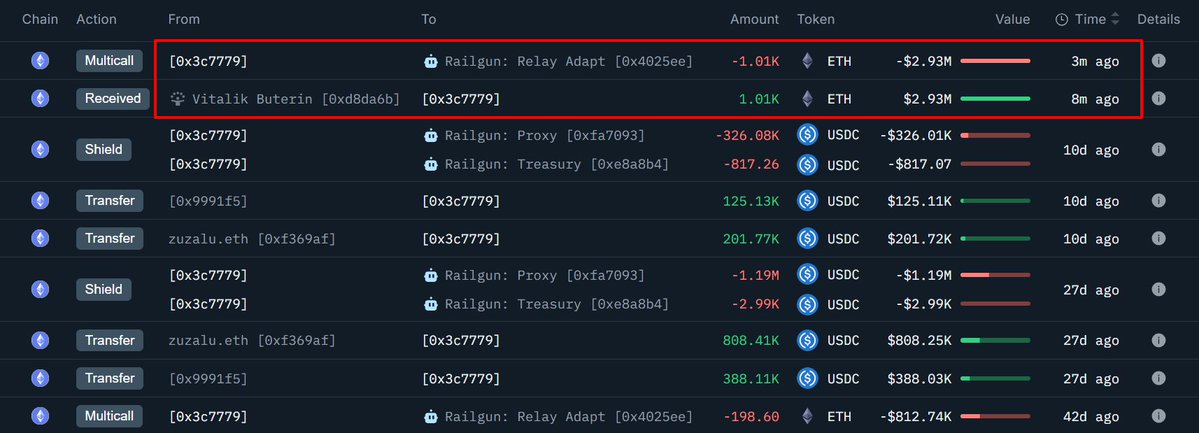This screenshot has height=433, width=1199.
Task: Click the chain icon beside the 42d ago Multicall
Action: [40, 416]
